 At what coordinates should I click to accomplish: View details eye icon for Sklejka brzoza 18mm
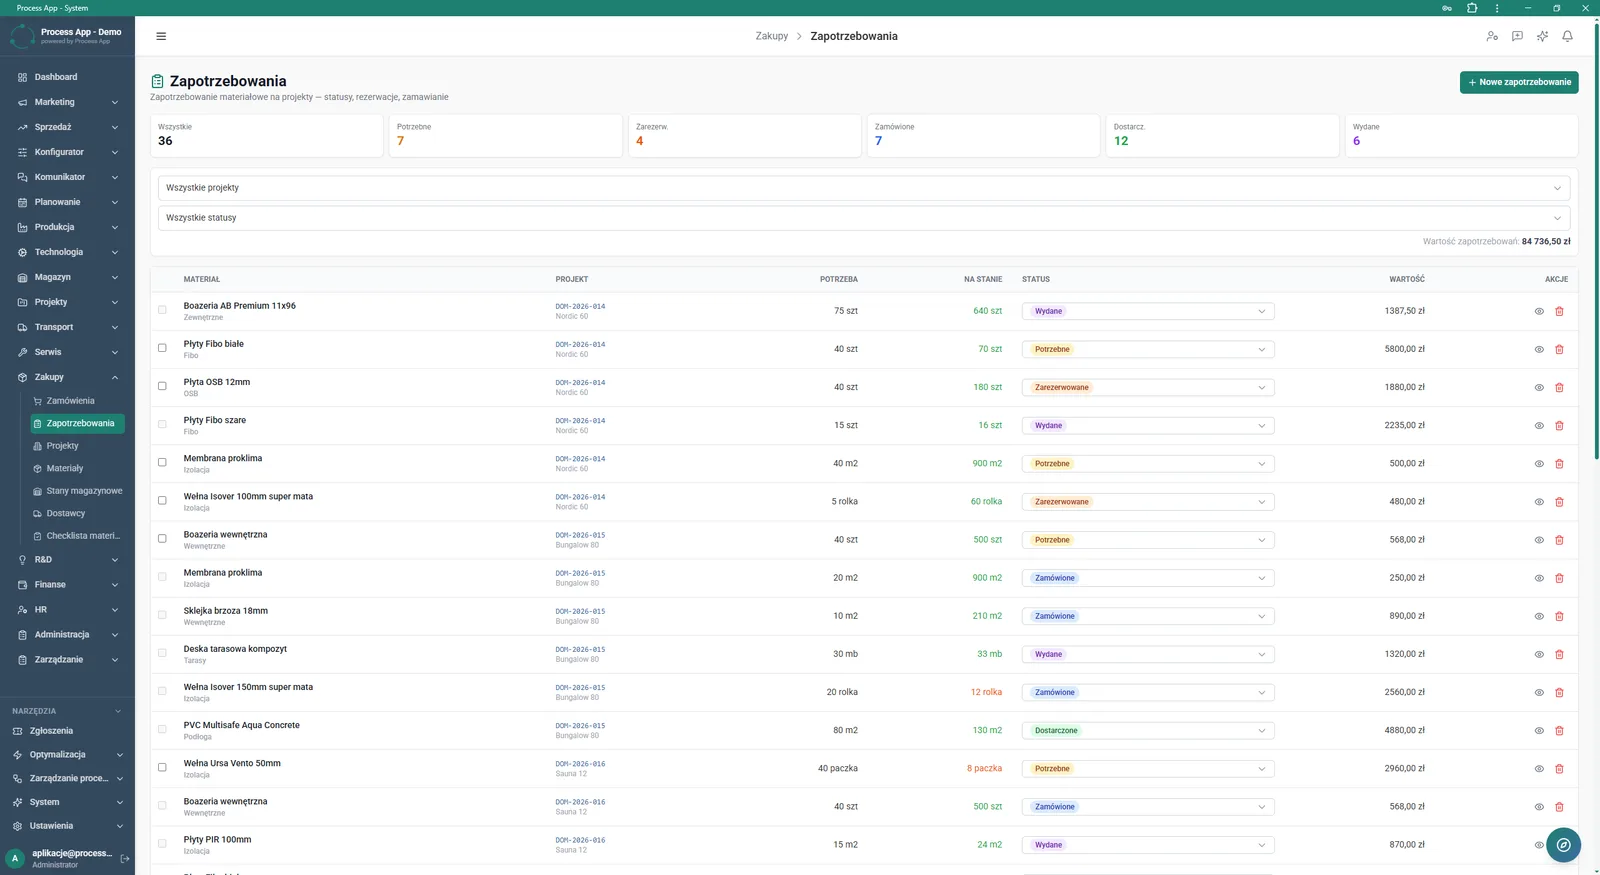pos(1539,616)
